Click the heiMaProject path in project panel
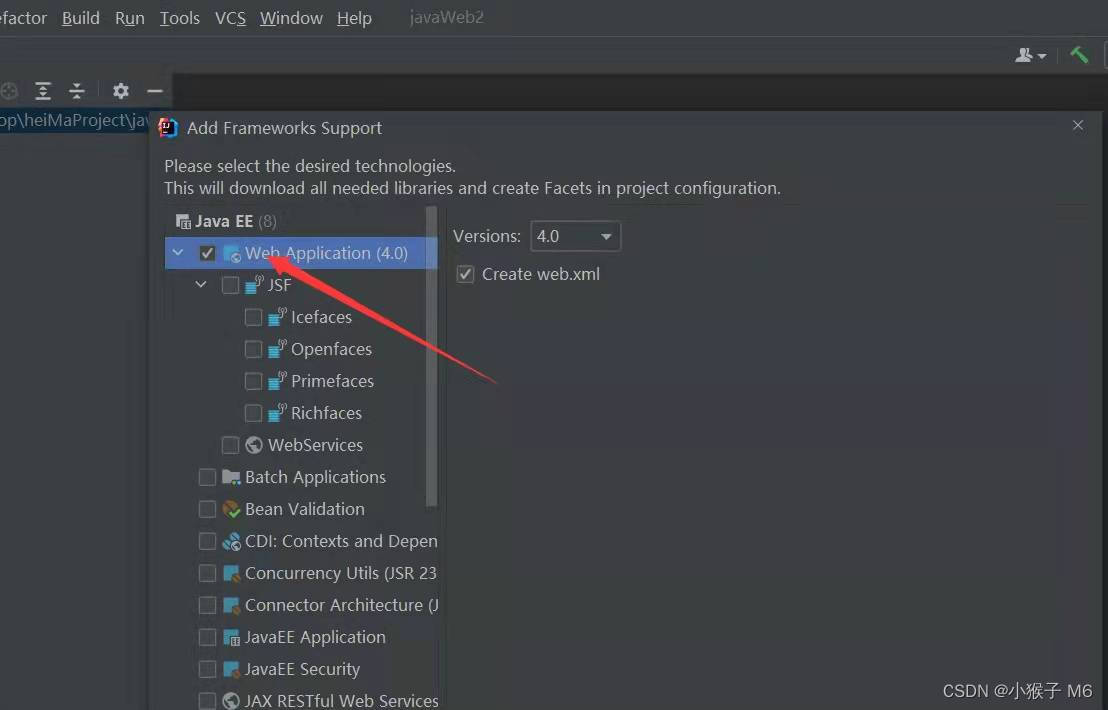1108x710 pixels. click(73, 120)
